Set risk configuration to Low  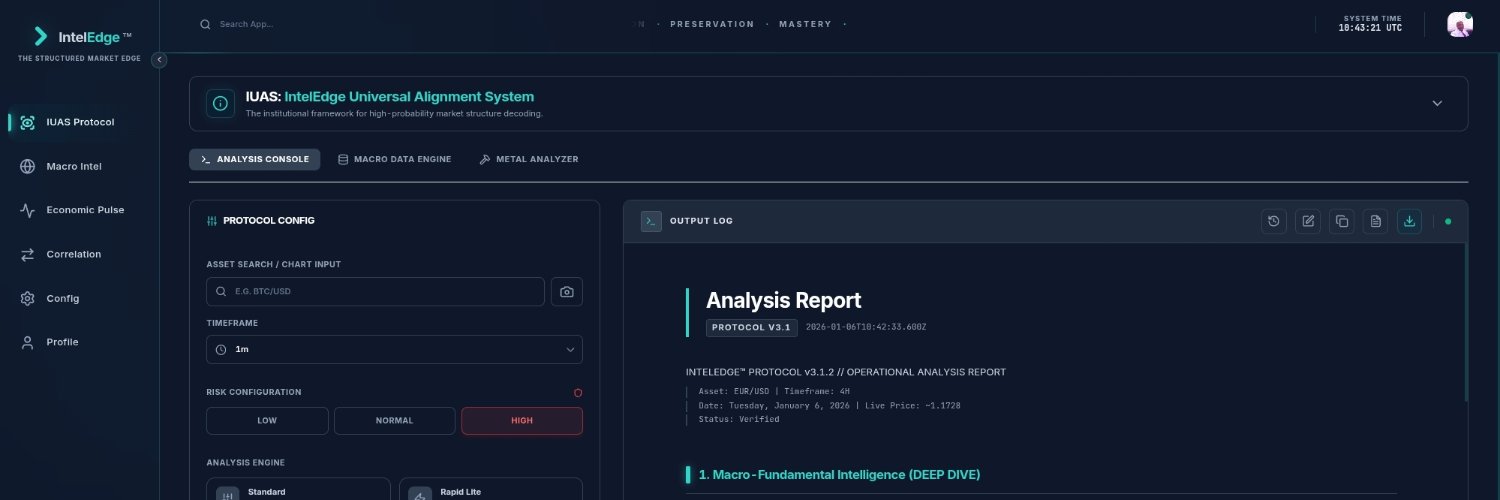click(267, 421)
